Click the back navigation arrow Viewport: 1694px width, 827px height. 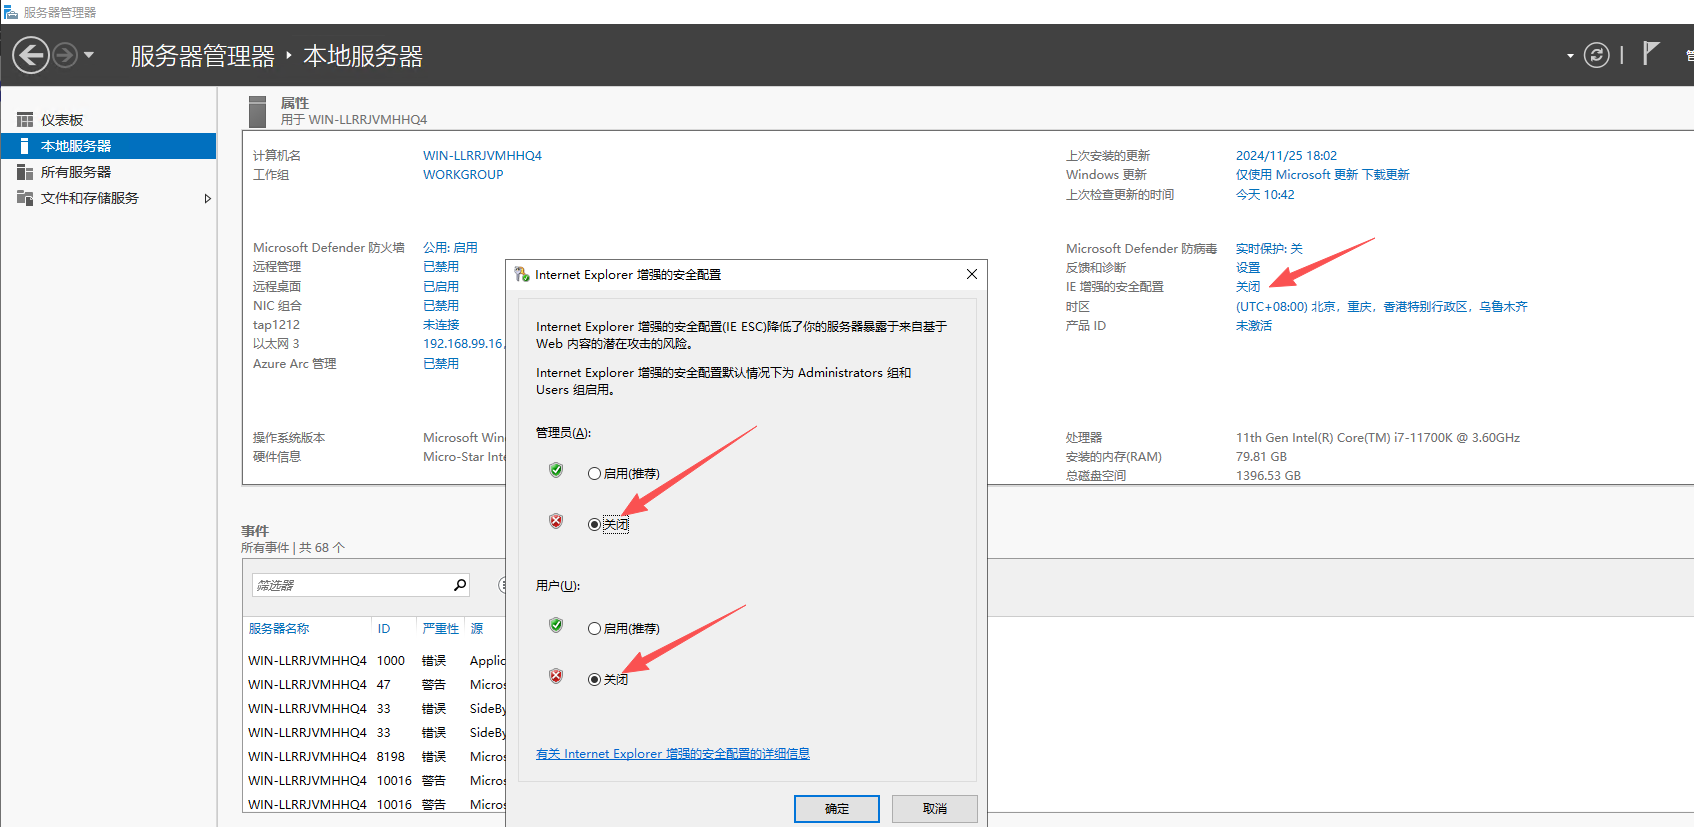pyautogui.click(x=31, y=55)
